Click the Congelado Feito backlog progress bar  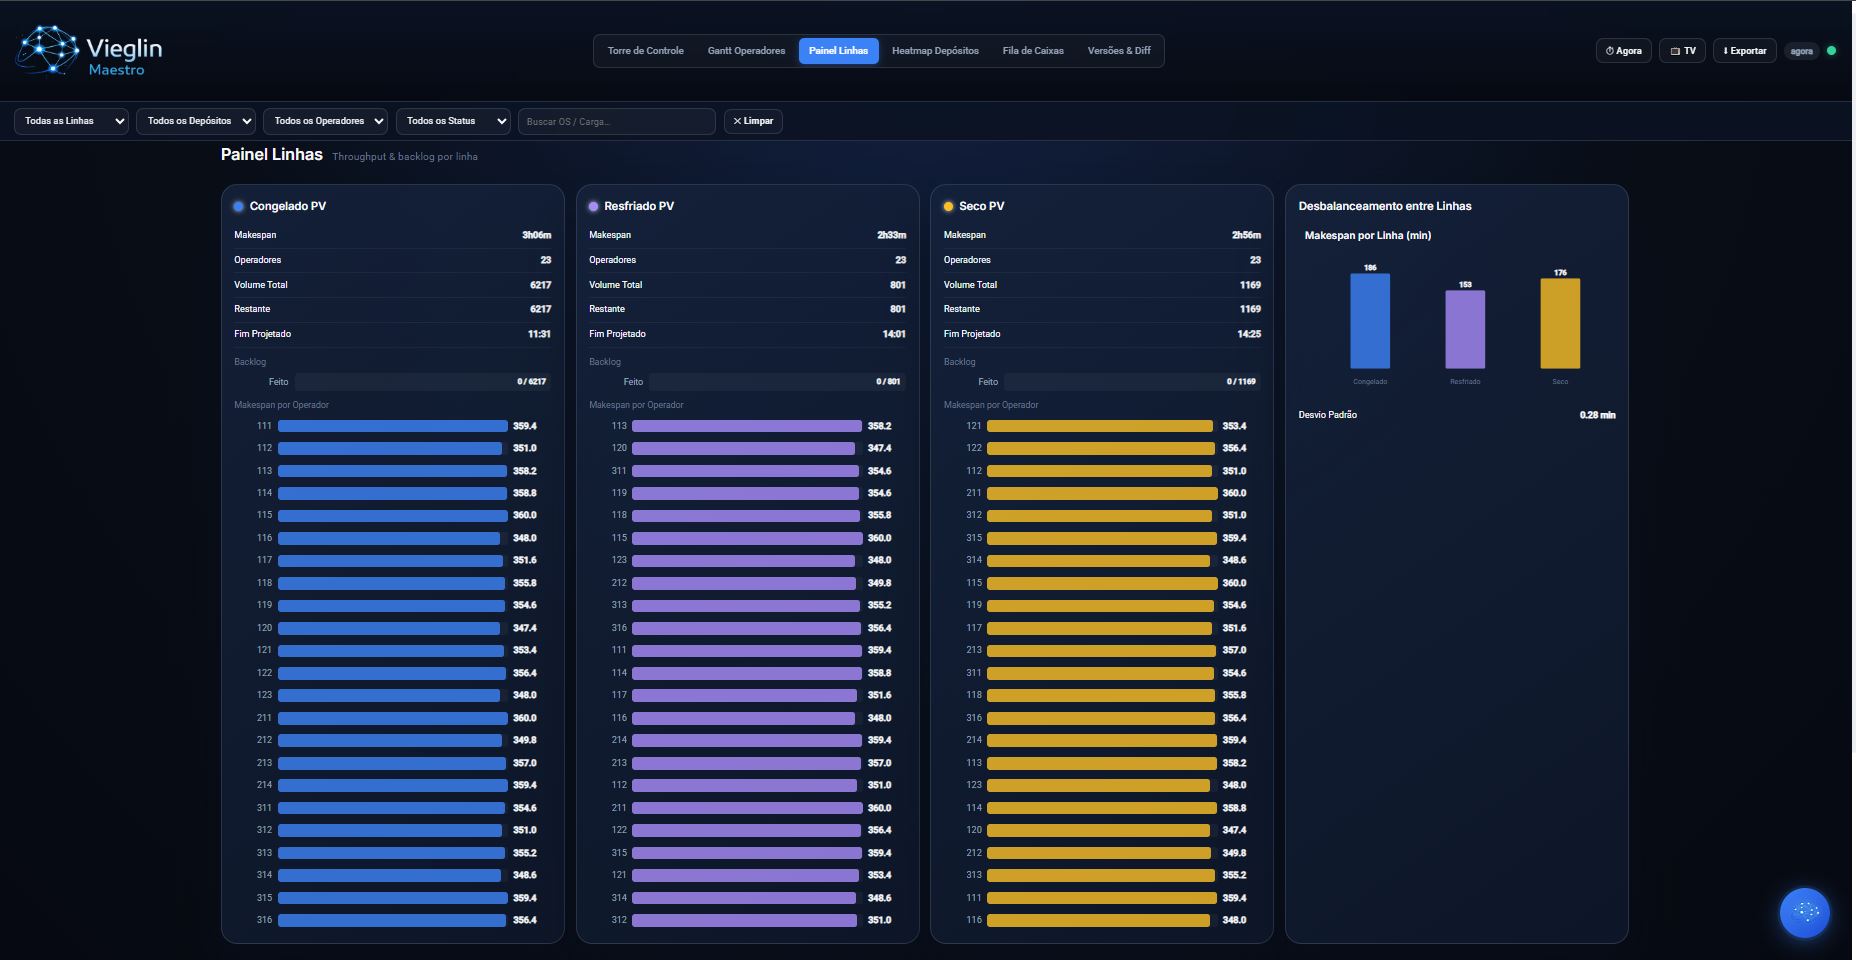(x=422, y=382)
